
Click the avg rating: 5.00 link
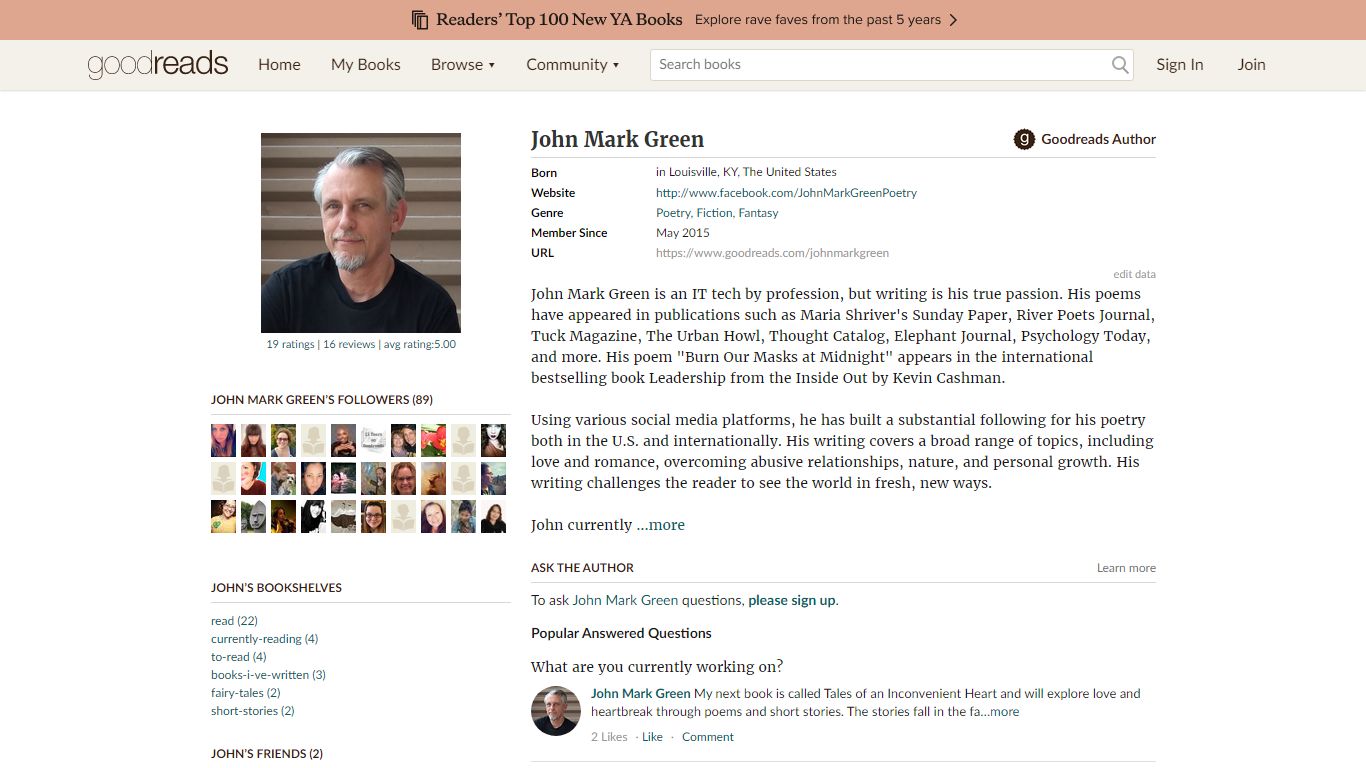point(420,344)
